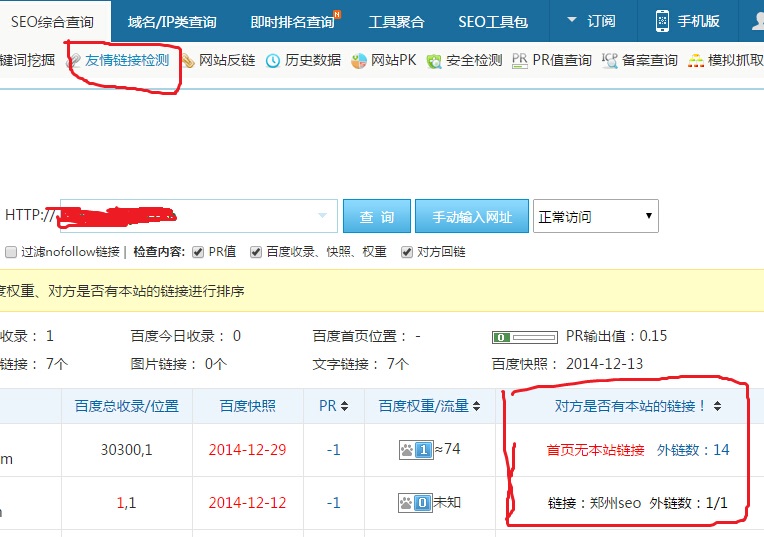Screen dimensions: 764x537
Task: Click the 百度总收录/位置 column header
Action: (127, 406)
